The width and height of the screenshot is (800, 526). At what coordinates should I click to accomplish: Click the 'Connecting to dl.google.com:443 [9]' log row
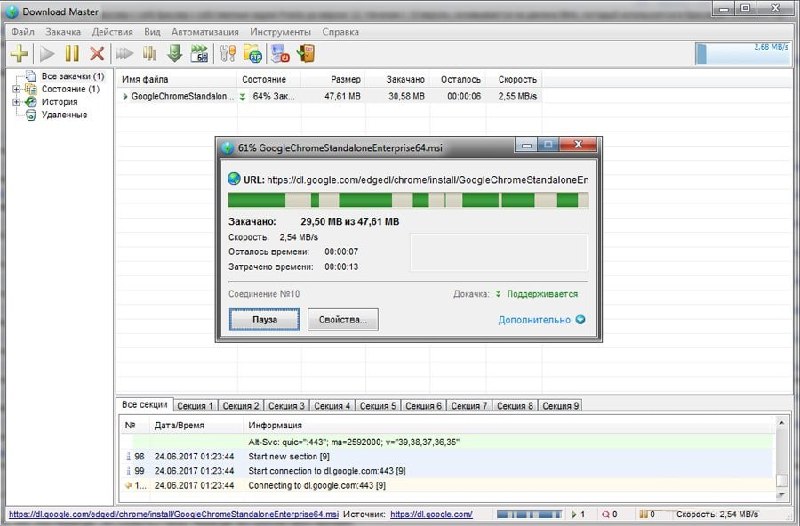[x=447, y=486]
